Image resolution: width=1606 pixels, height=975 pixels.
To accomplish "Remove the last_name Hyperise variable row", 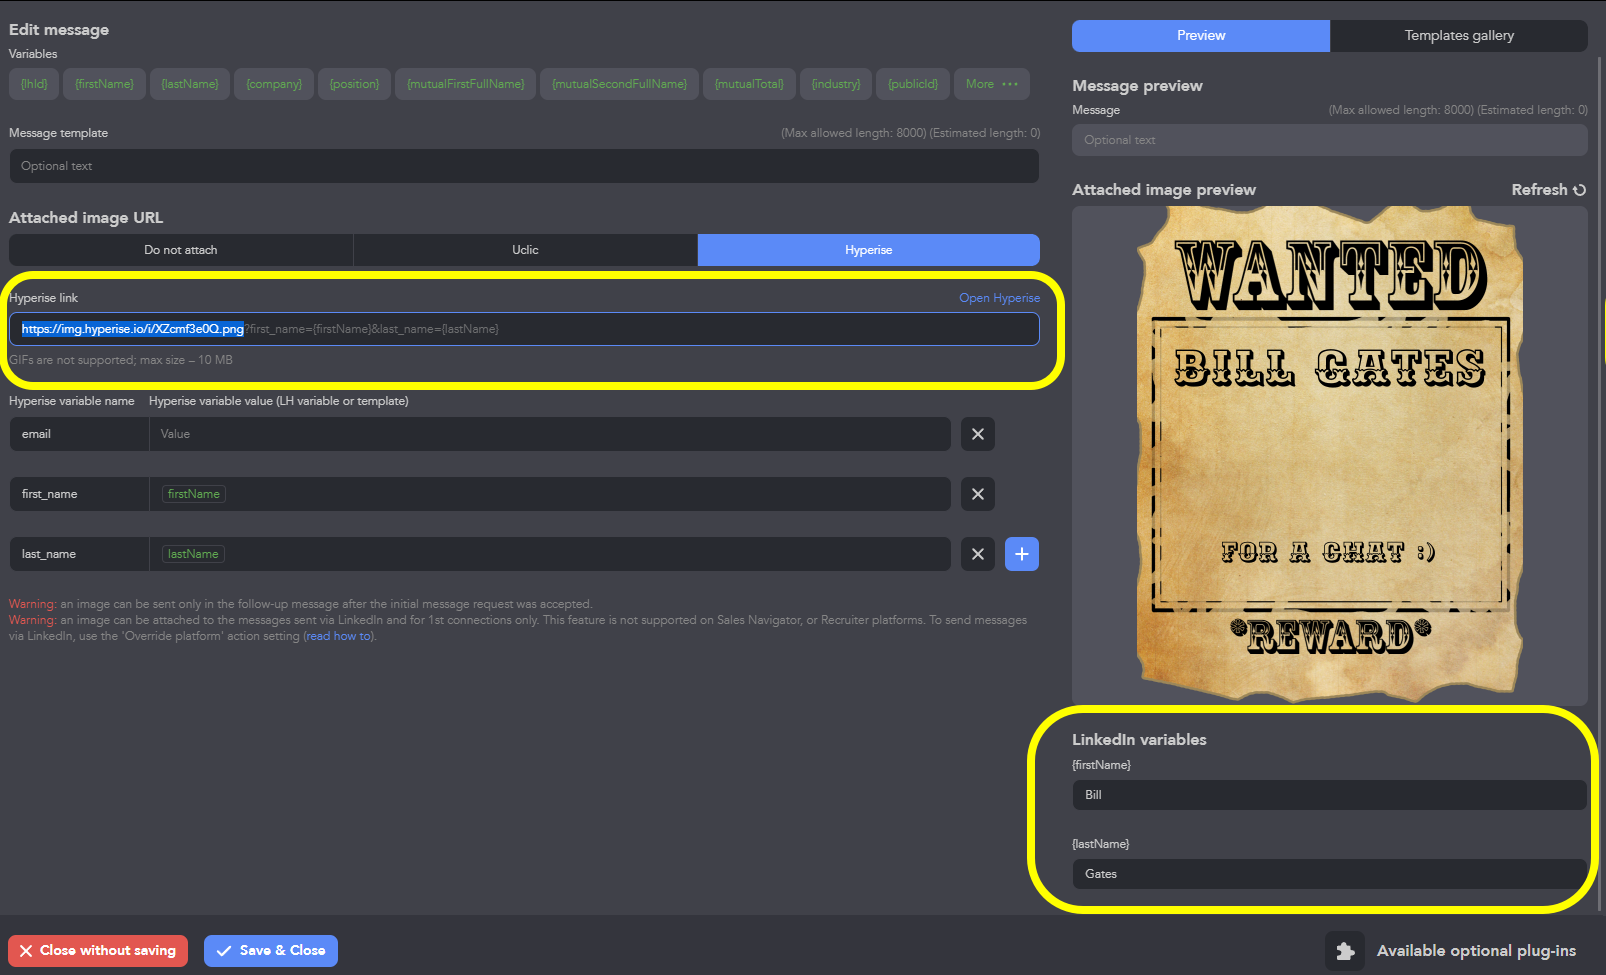I will point(977,554).
